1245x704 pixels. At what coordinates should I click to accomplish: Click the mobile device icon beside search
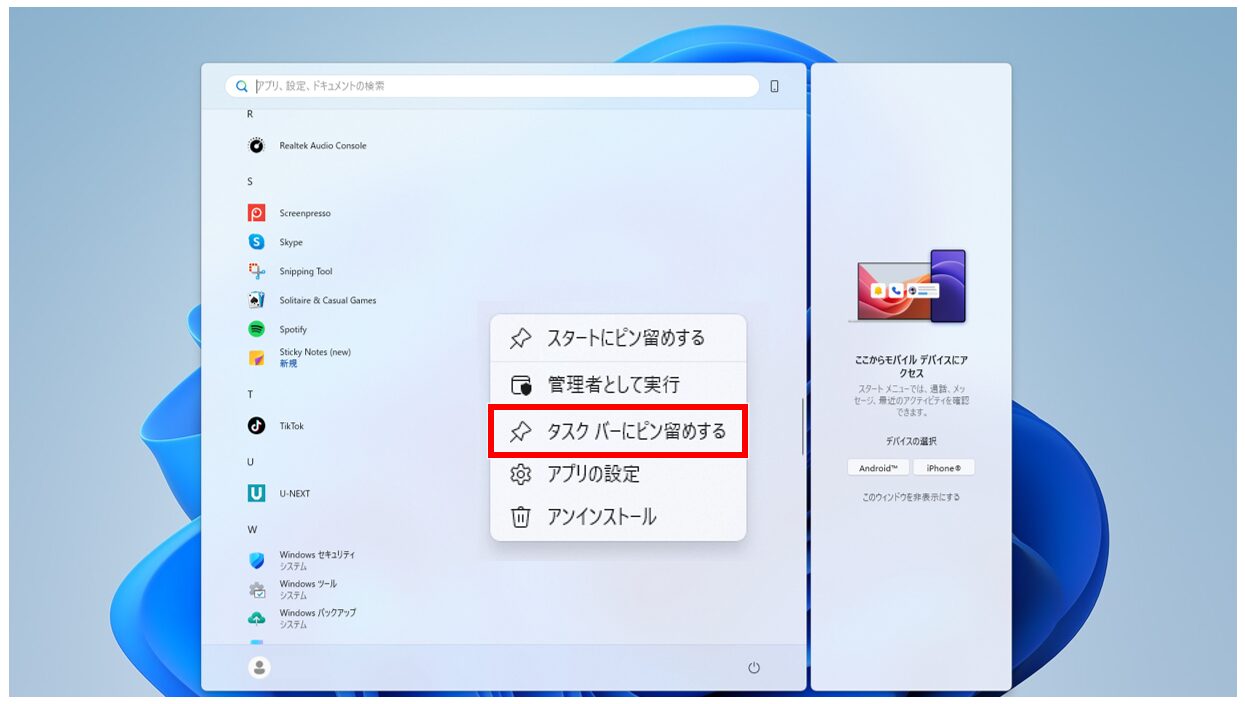coord(772,87)
